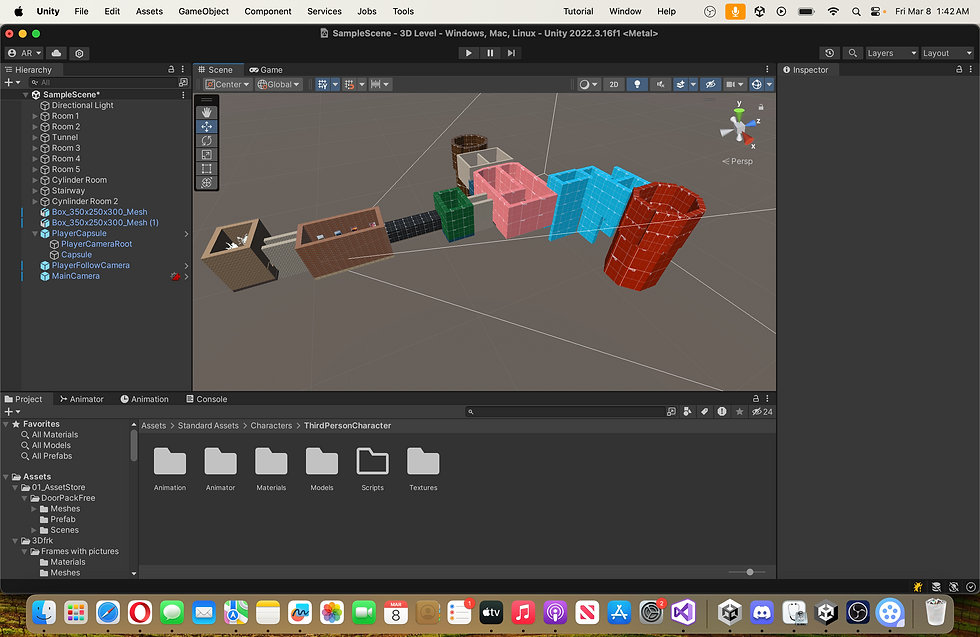
Task: Open the Layers dropdown
Action: pyautogui.click(x=890, y=53)
